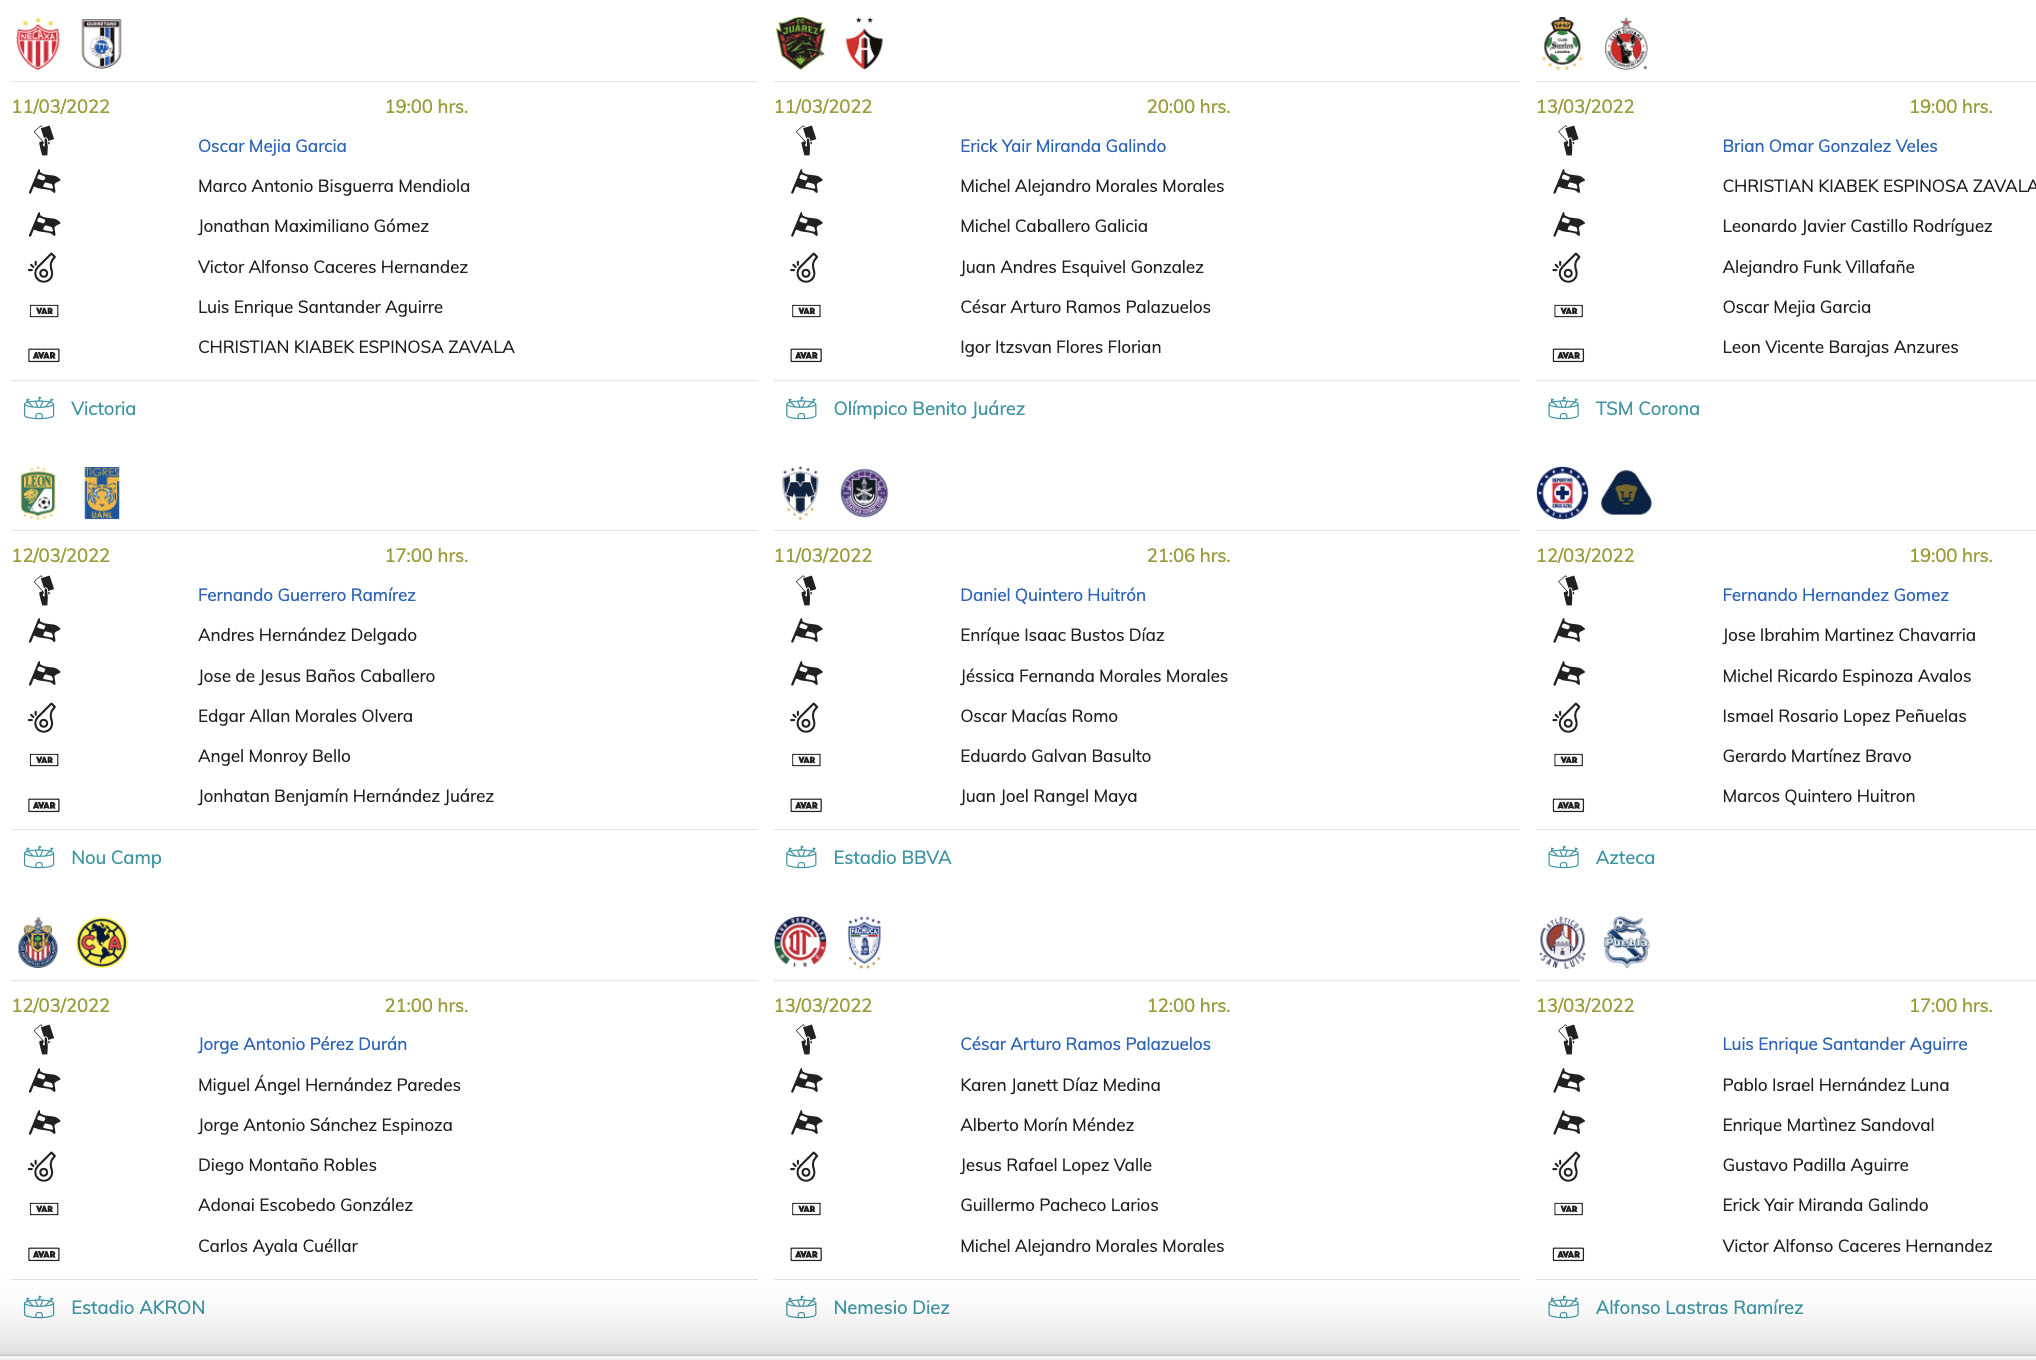This screenshot has width=2036, height=1360.
Task: Click the Querétaro team crest
Action: point(101,44)
